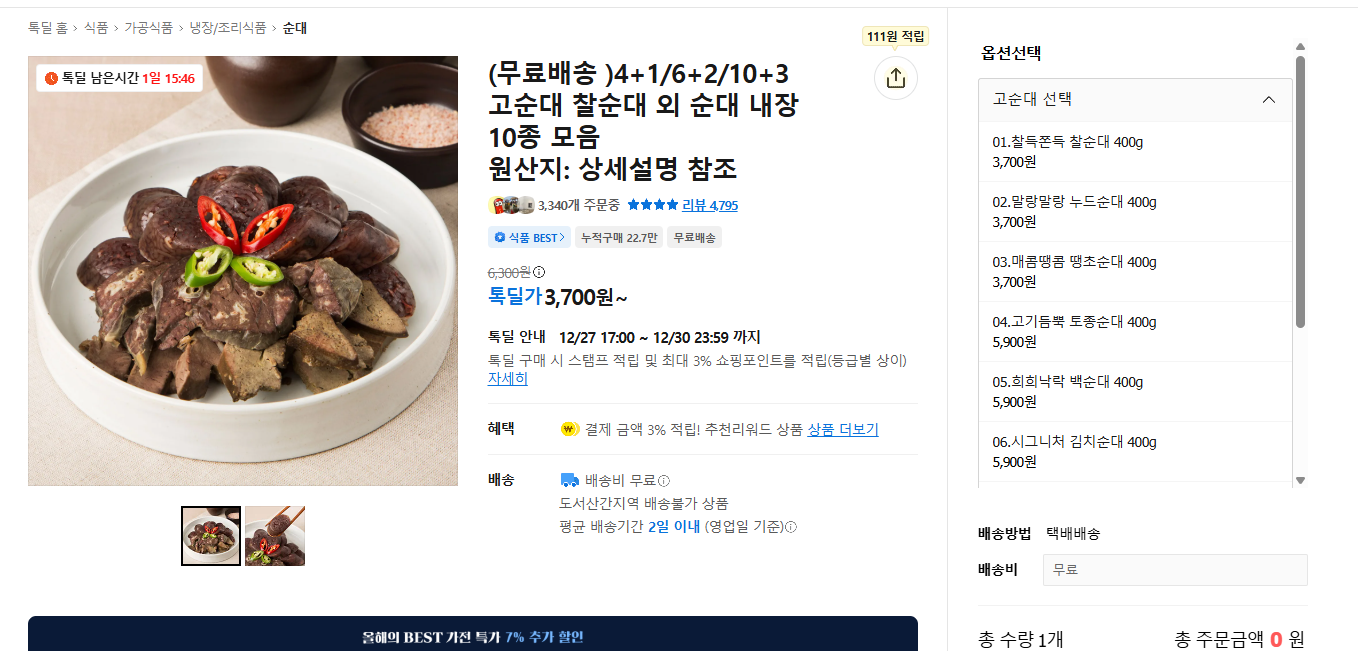Go to 가공식품 breadcrumb category
Image resolution: width=1358 pixels, height=651 pixels.
coord(148,28)
